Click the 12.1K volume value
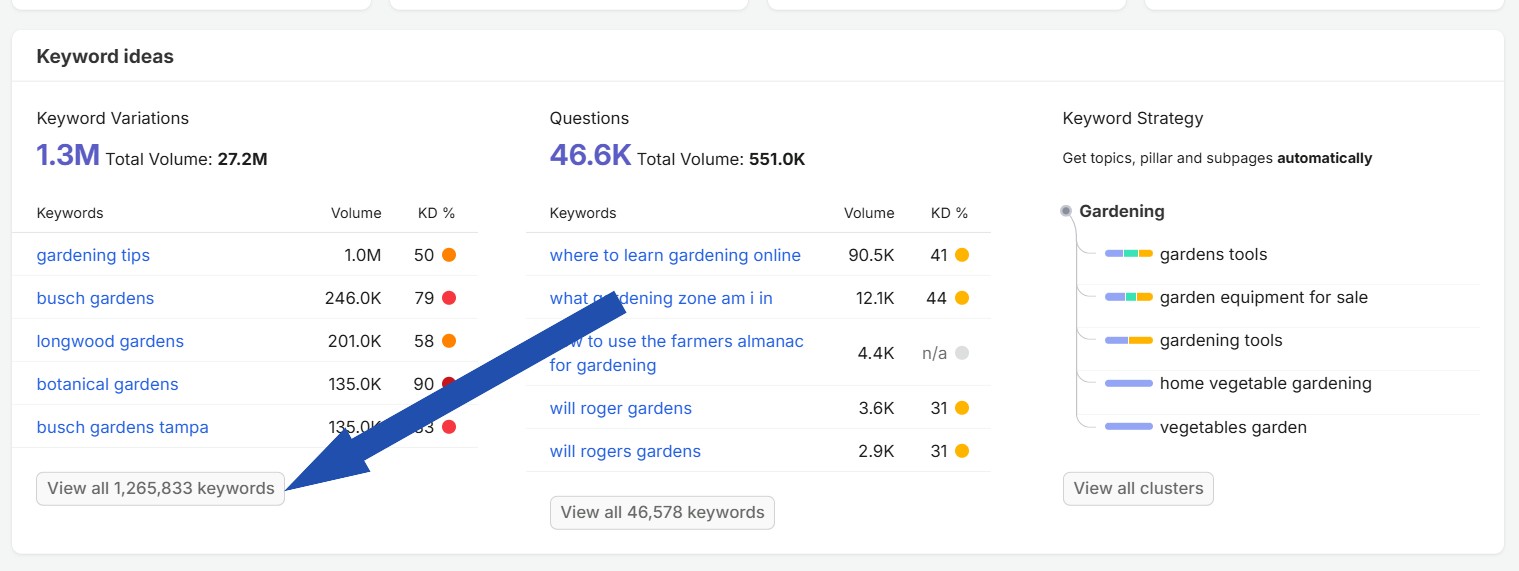This screenshot has height=571, width=1519. coord(873,298)
